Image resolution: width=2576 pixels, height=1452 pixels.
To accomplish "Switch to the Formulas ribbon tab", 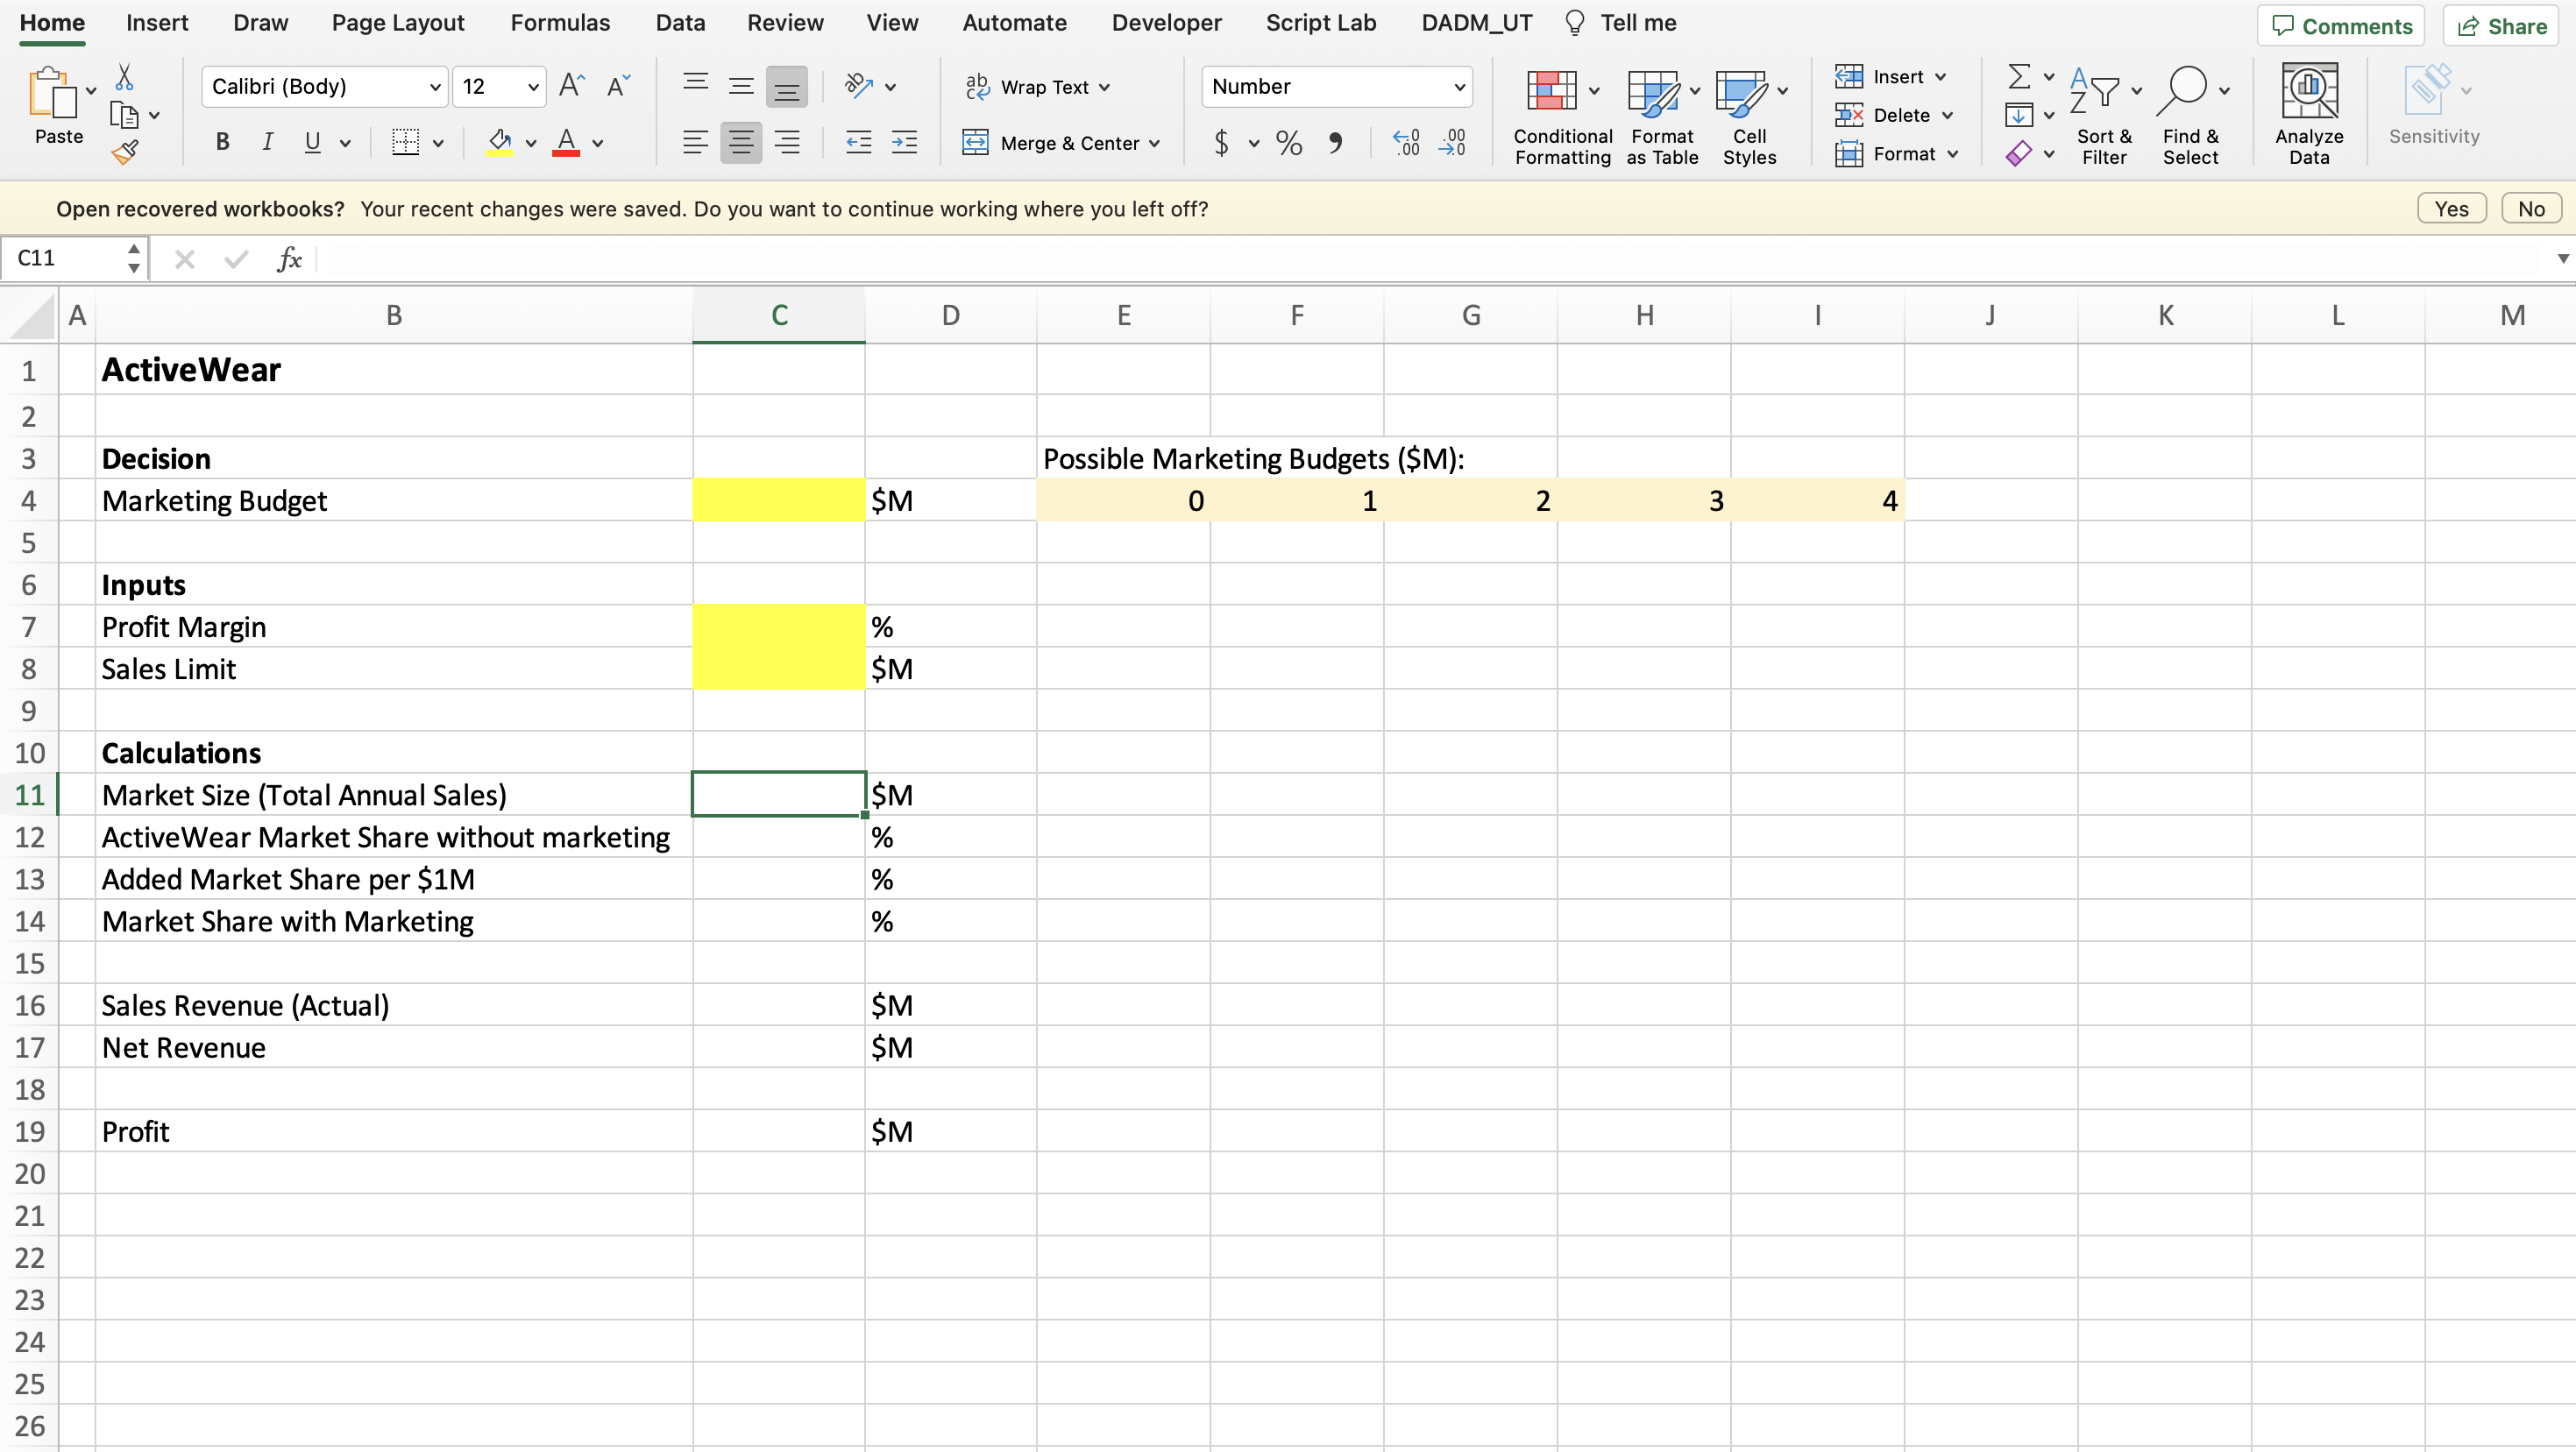I will click(x=559, y=22).
